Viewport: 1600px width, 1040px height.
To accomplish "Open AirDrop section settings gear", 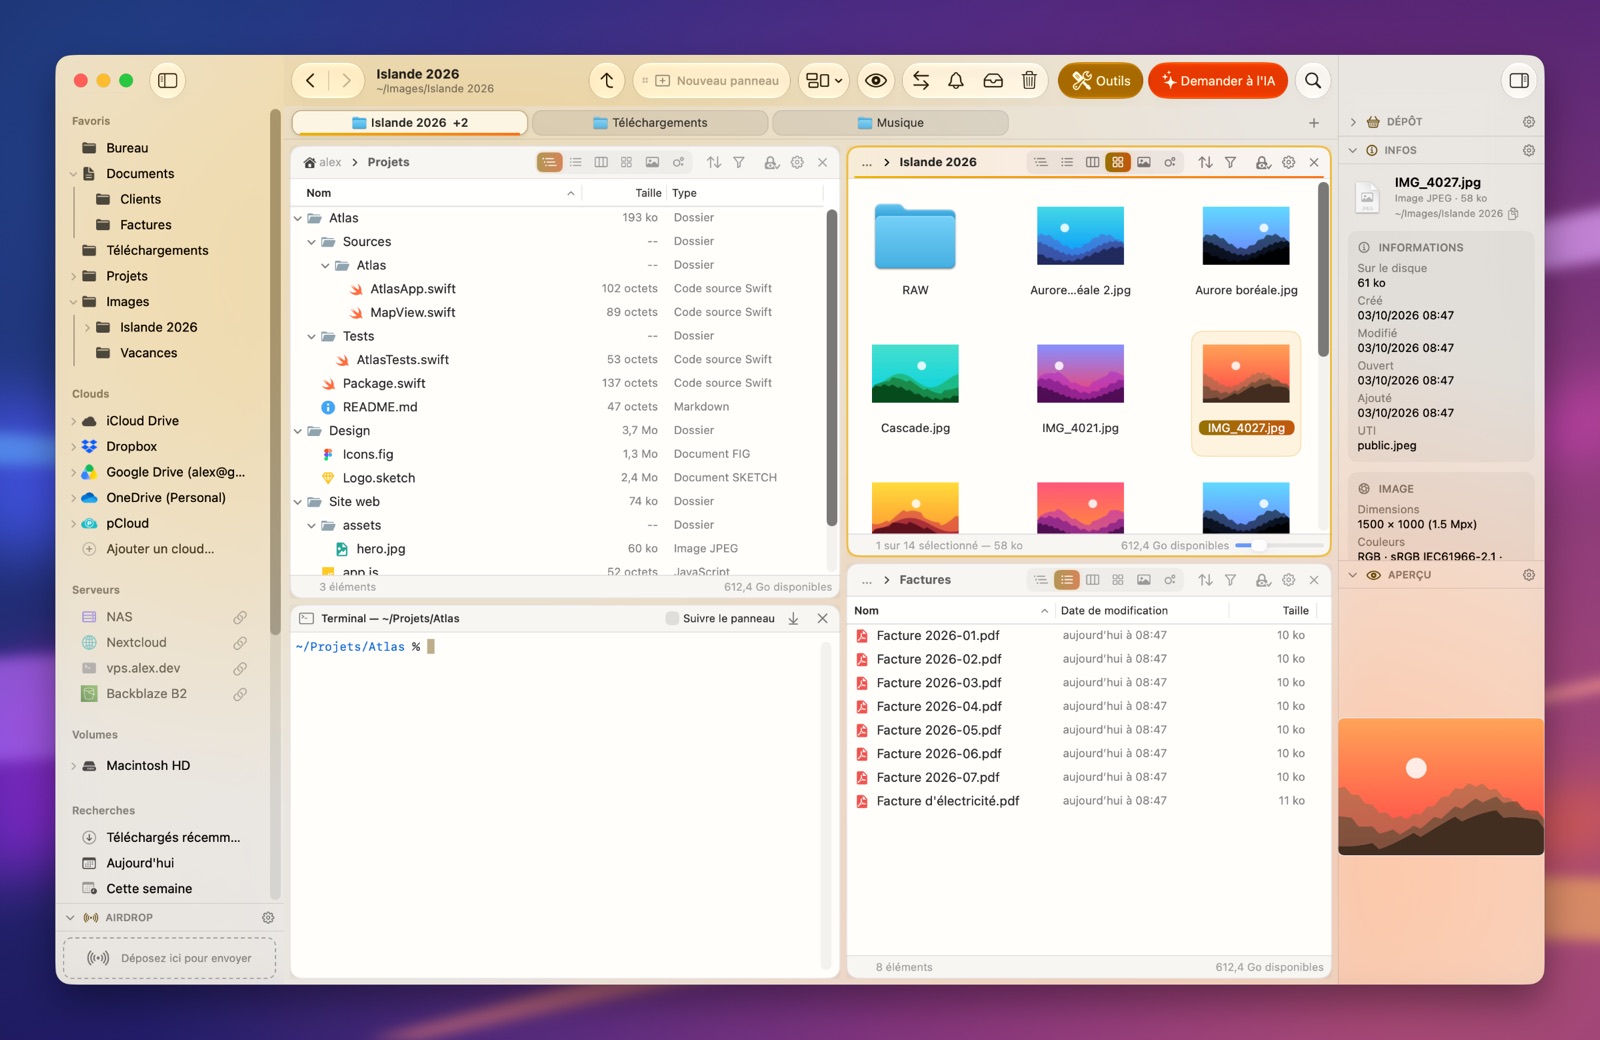I will 268,917.
